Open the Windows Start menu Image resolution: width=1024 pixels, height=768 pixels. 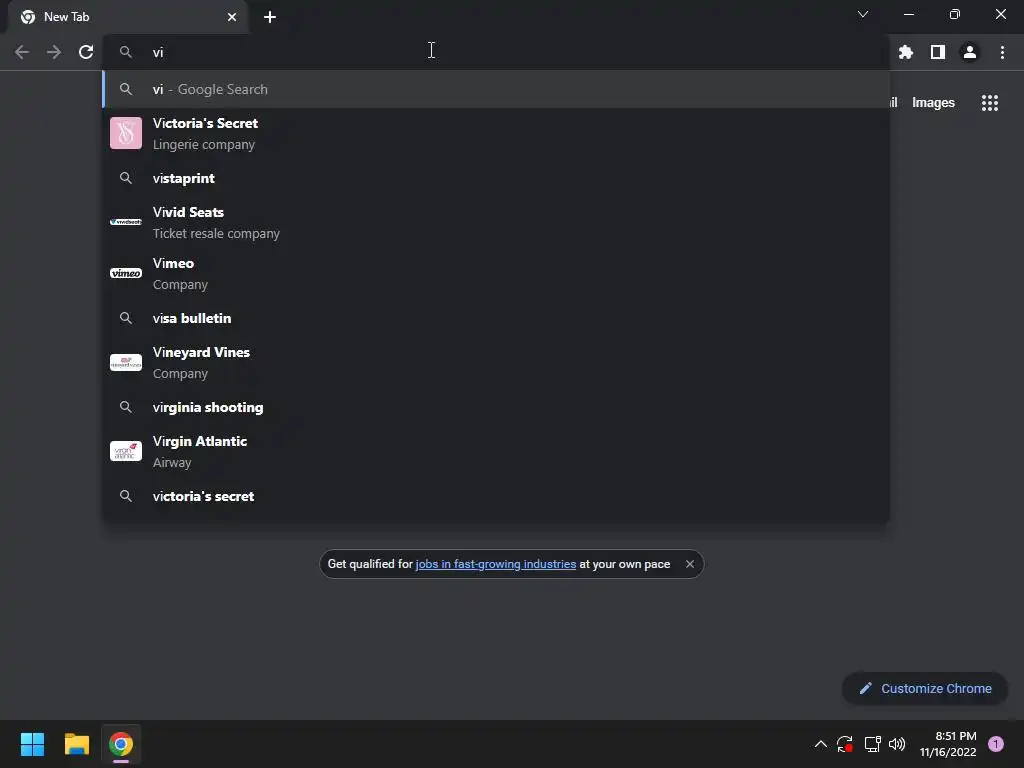pyautogui.click(x=32, y=744)
